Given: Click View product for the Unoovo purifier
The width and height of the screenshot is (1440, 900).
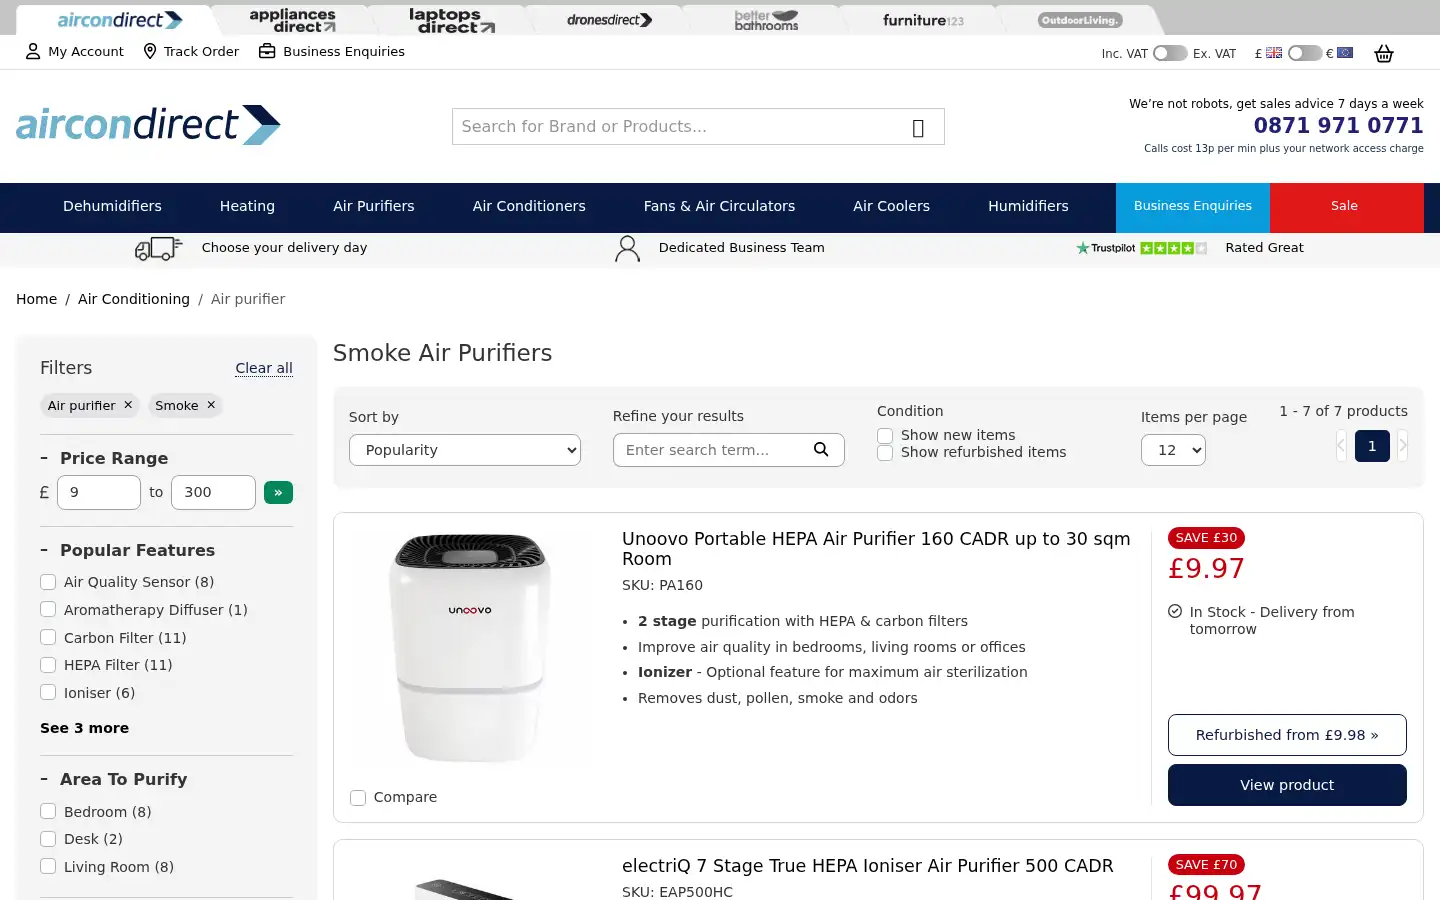Looking at the screenshot, I should 1287,785.
